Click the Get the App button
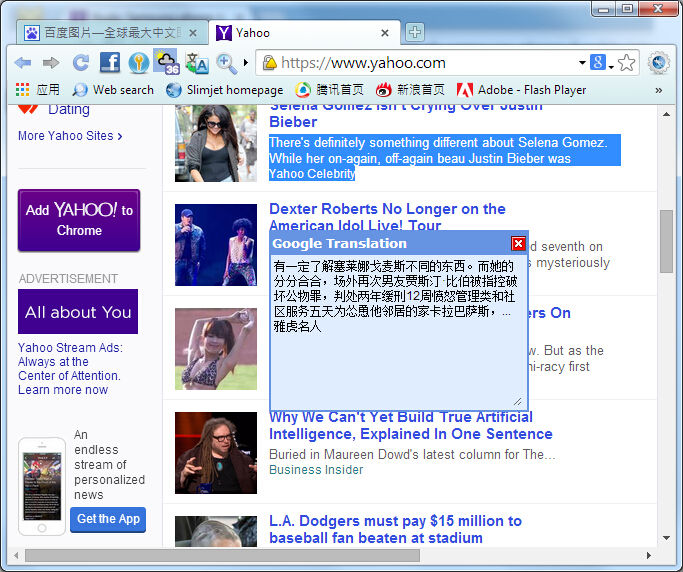 pos(108,519)
